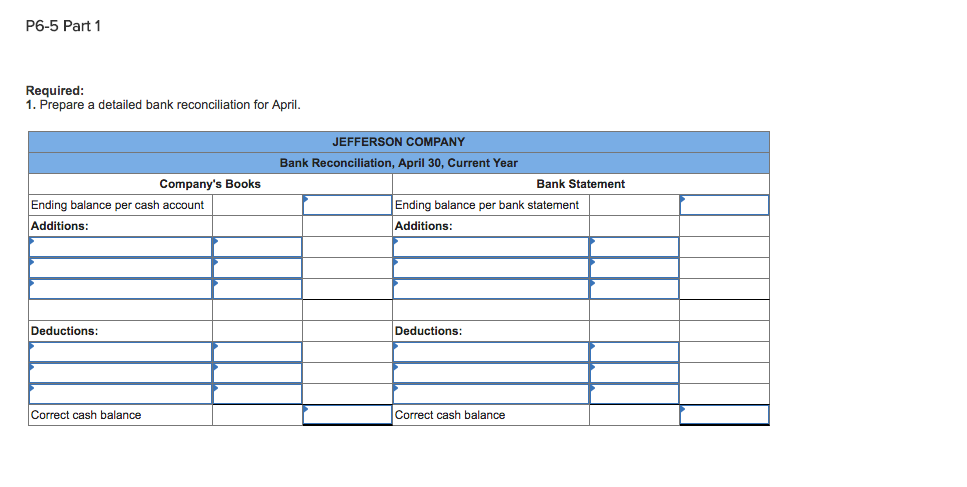967x487 pixels.
Task: Open third Additions description dropdown under Bank Statement
Action: (491, 289)
